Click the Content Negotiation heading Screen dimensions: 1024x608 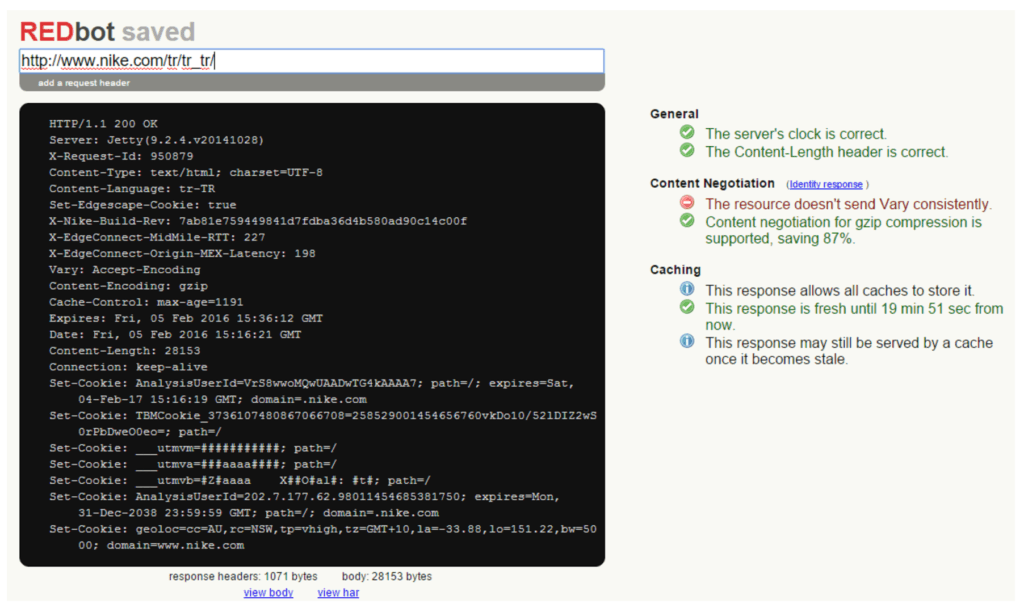(712, 184)
